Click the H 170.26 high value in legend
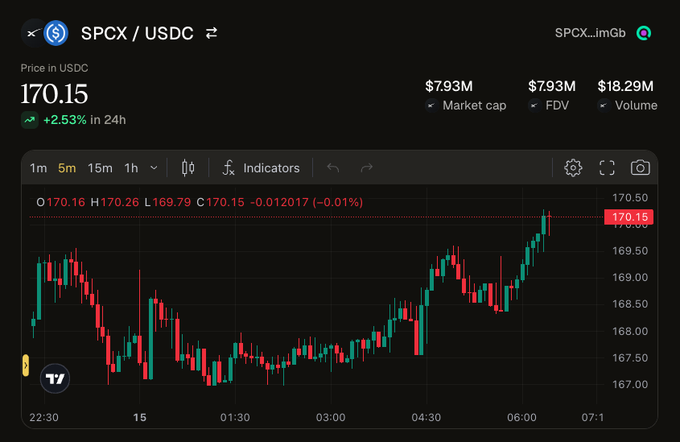The image size is (680, 442). (114, 202)
